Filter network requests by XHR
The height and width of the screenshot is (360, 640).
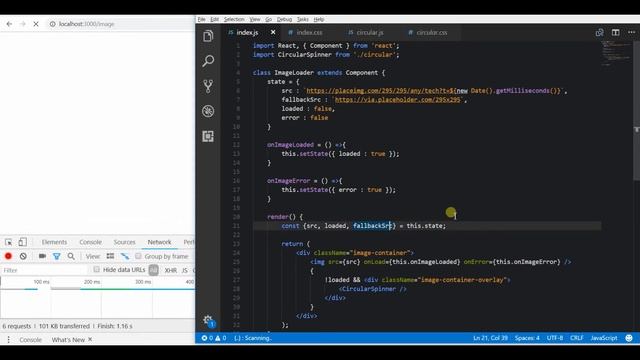(x=171, y=270)
